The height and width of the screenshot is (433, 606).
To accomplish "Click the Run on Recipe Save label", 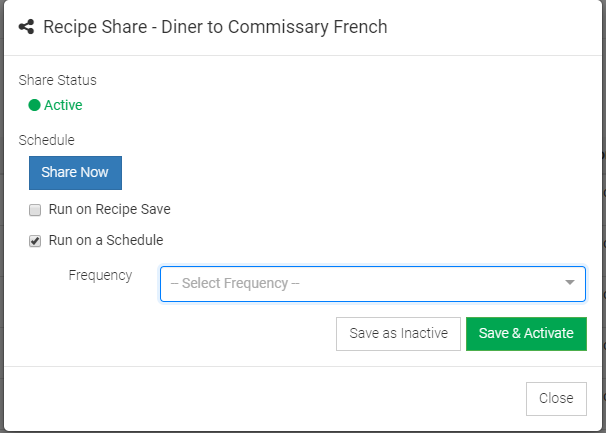I will [110, 210].
